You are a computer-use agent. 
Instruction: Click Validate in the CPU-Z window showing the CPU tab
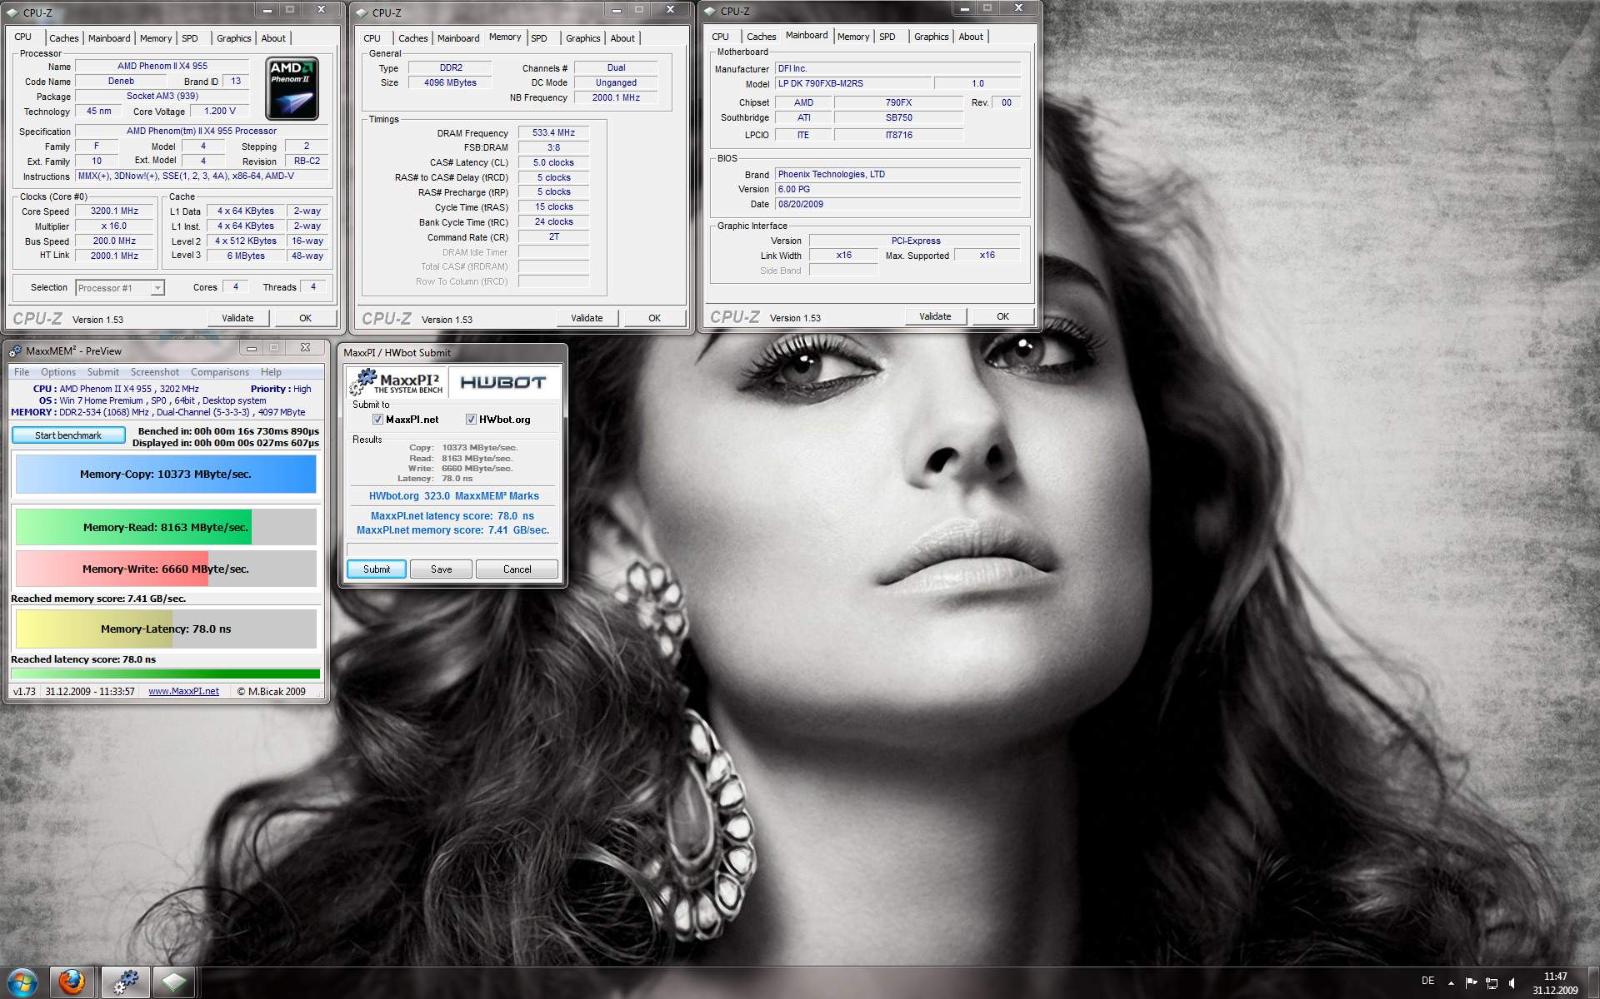tap(237, 318)
